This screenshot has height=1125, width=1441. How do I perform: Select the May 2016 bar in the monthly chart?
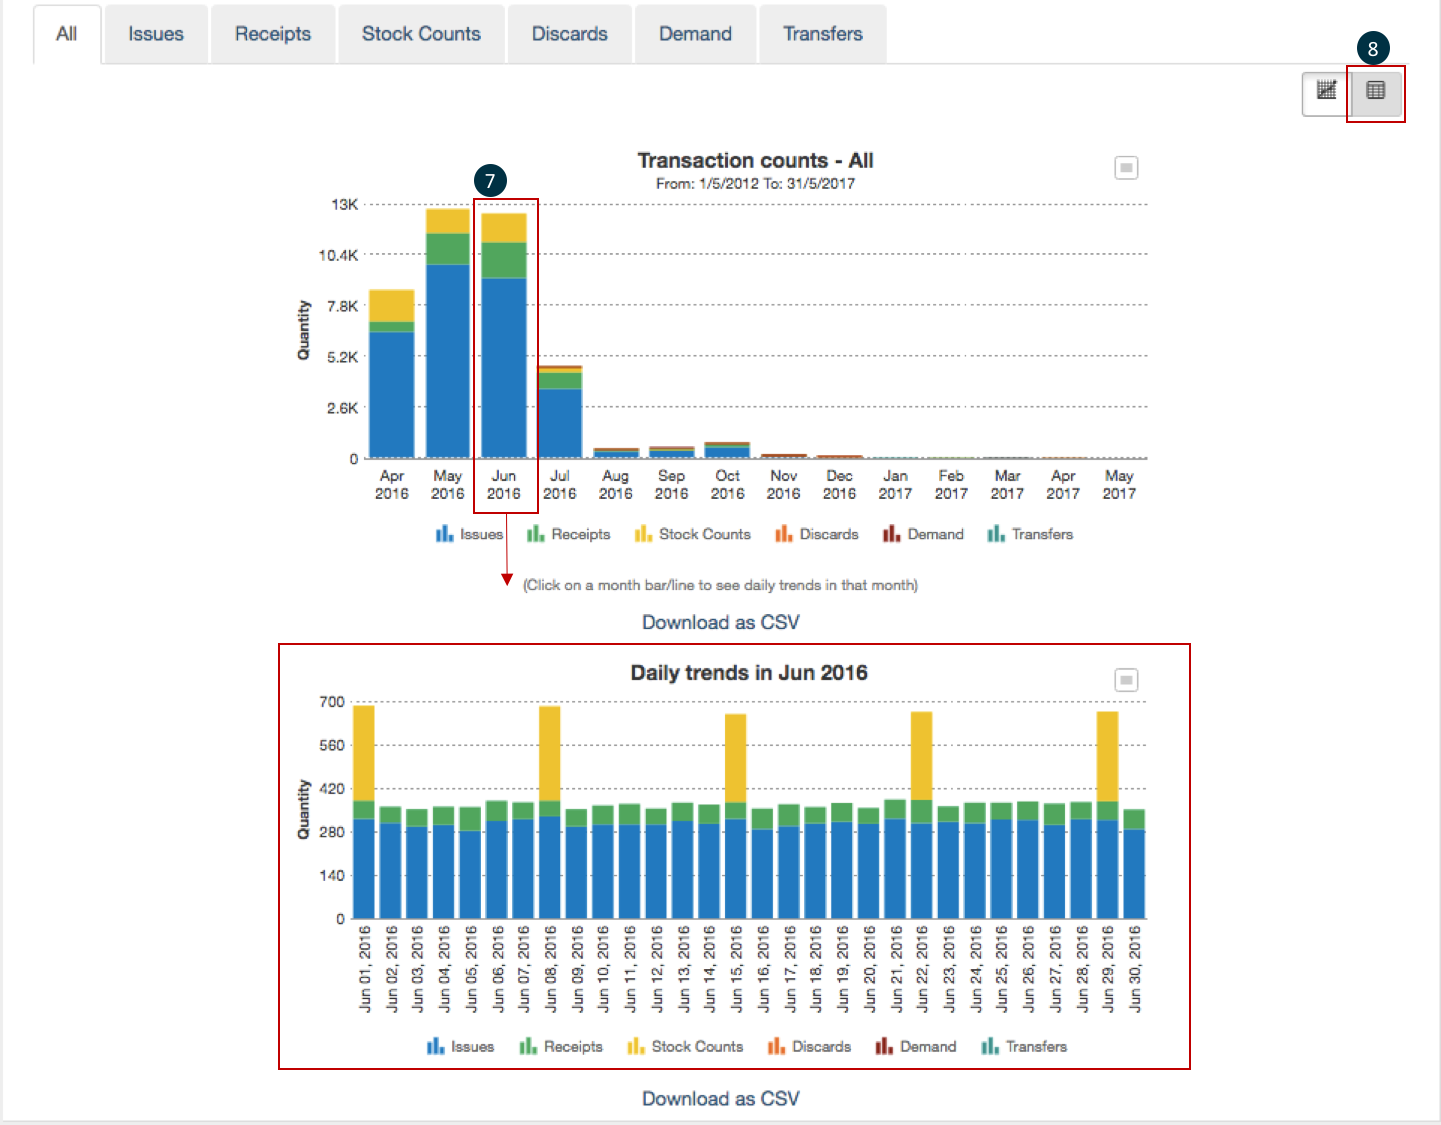point(448,333)
